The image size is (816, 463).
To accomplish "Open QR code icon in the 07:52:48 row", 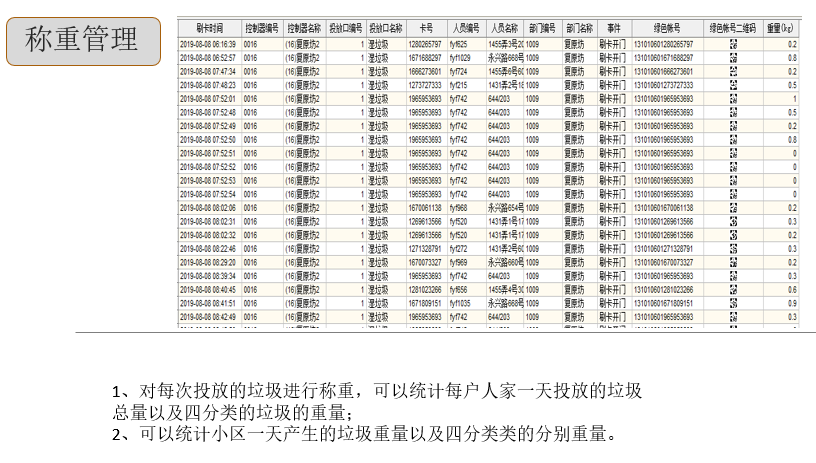I will click(x=733, y=112).
